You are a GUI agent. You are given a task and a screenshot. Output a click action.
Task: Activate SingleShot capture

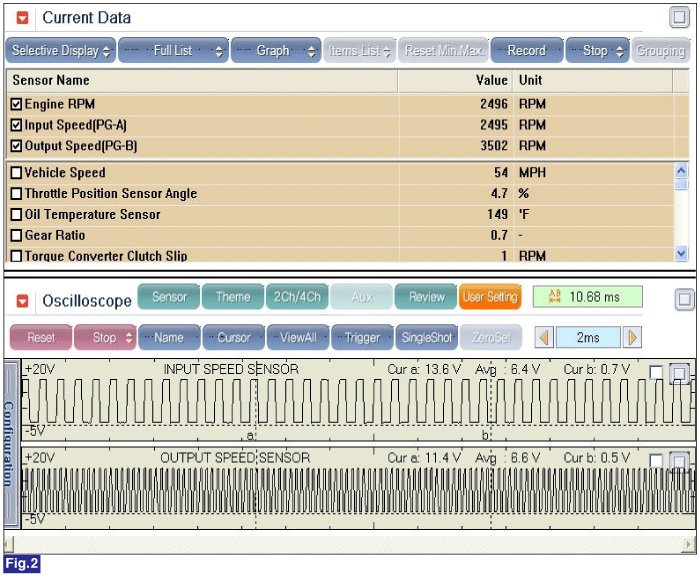[x=426, y=338]
